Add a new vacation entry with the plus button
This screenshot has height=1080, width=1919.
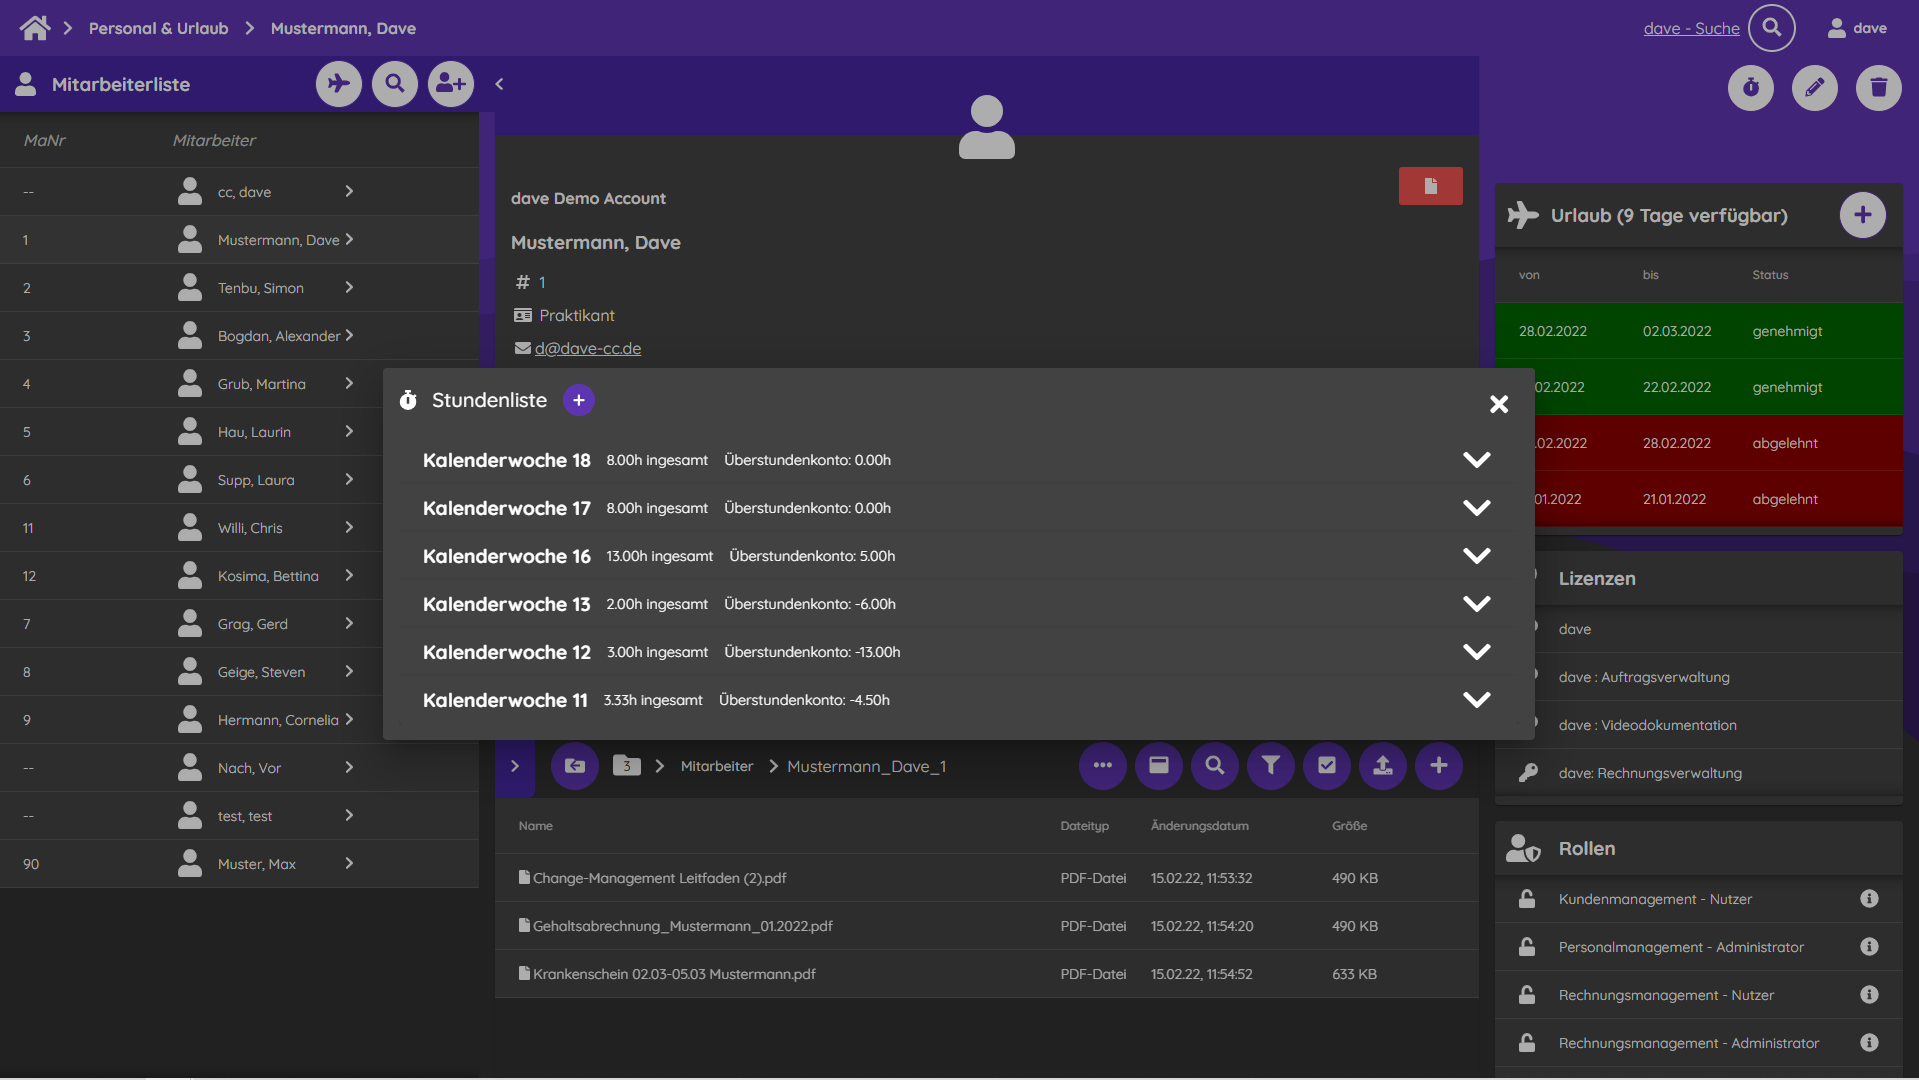pos(1862,214)
